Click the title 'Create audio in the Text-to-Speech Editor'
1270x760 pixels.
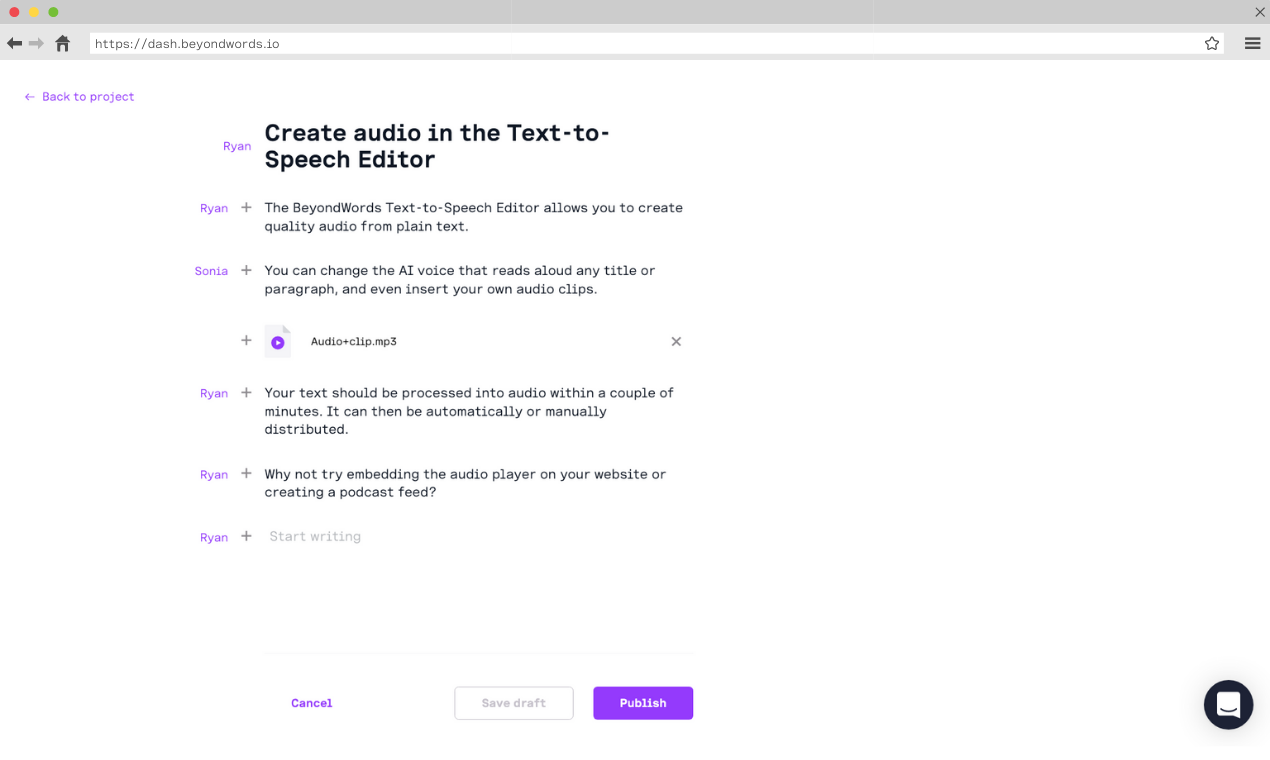tap(437, 146)
